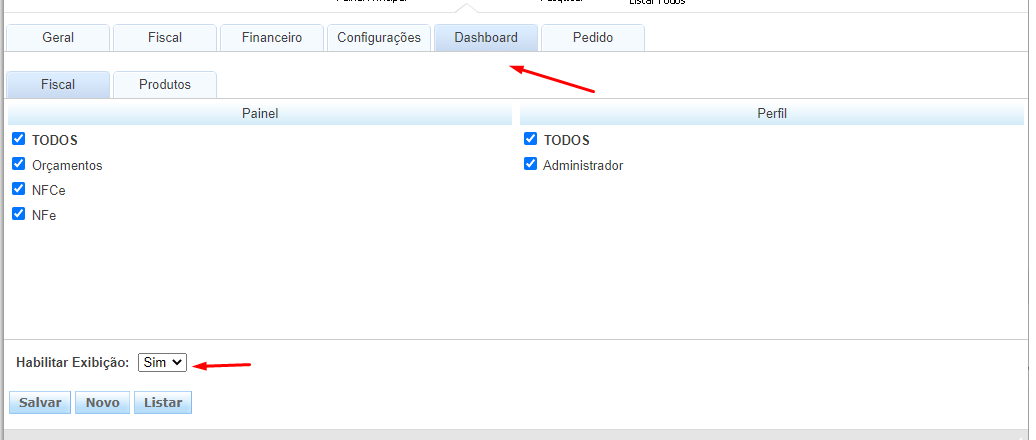This screenshot has width=1036, height=440.
Task: Open the Financeiro tab
Action: [272, 38]
